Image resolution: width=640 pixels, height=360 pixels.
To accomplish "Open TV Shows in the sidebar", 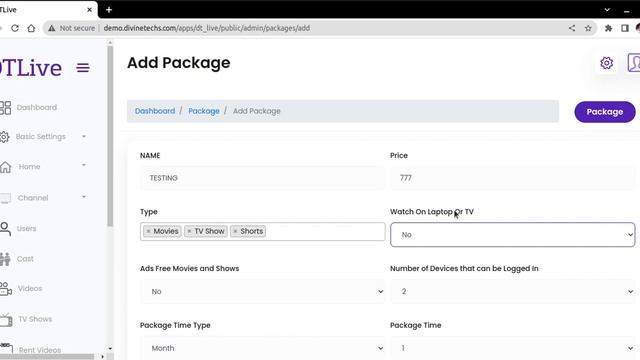I will [x=35, y=319].
